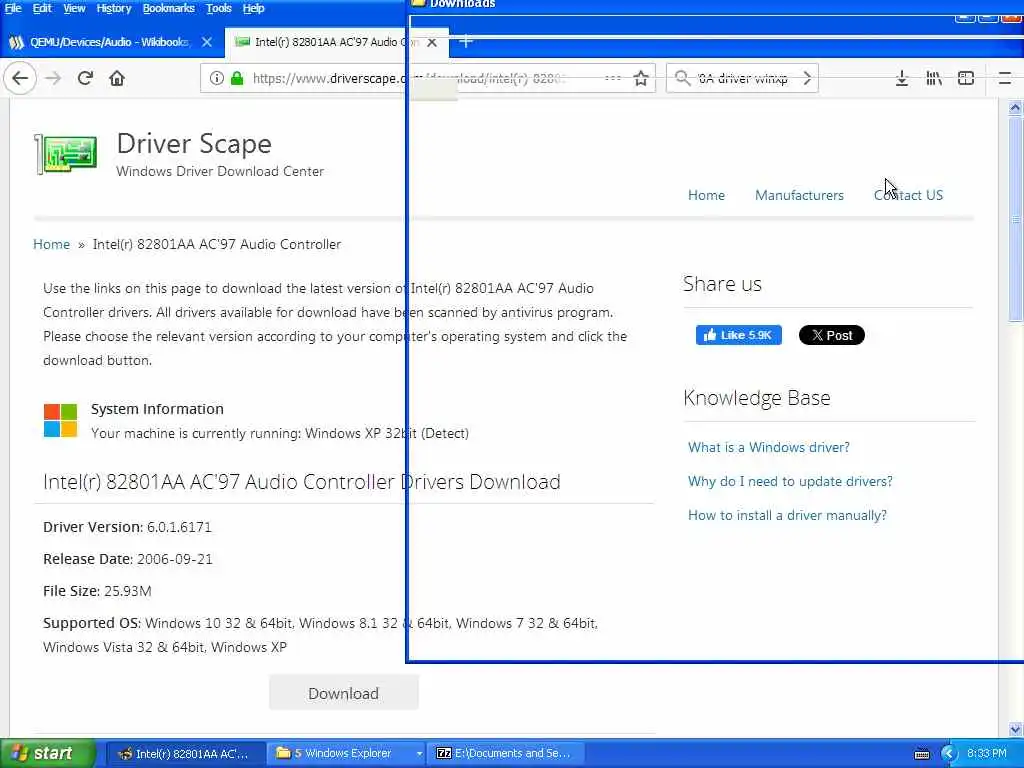The image size is (1024, 768).
Task: Close the QEMU/Devices/Audio tab
Action: pyautogui.click(x=207, y=42)
